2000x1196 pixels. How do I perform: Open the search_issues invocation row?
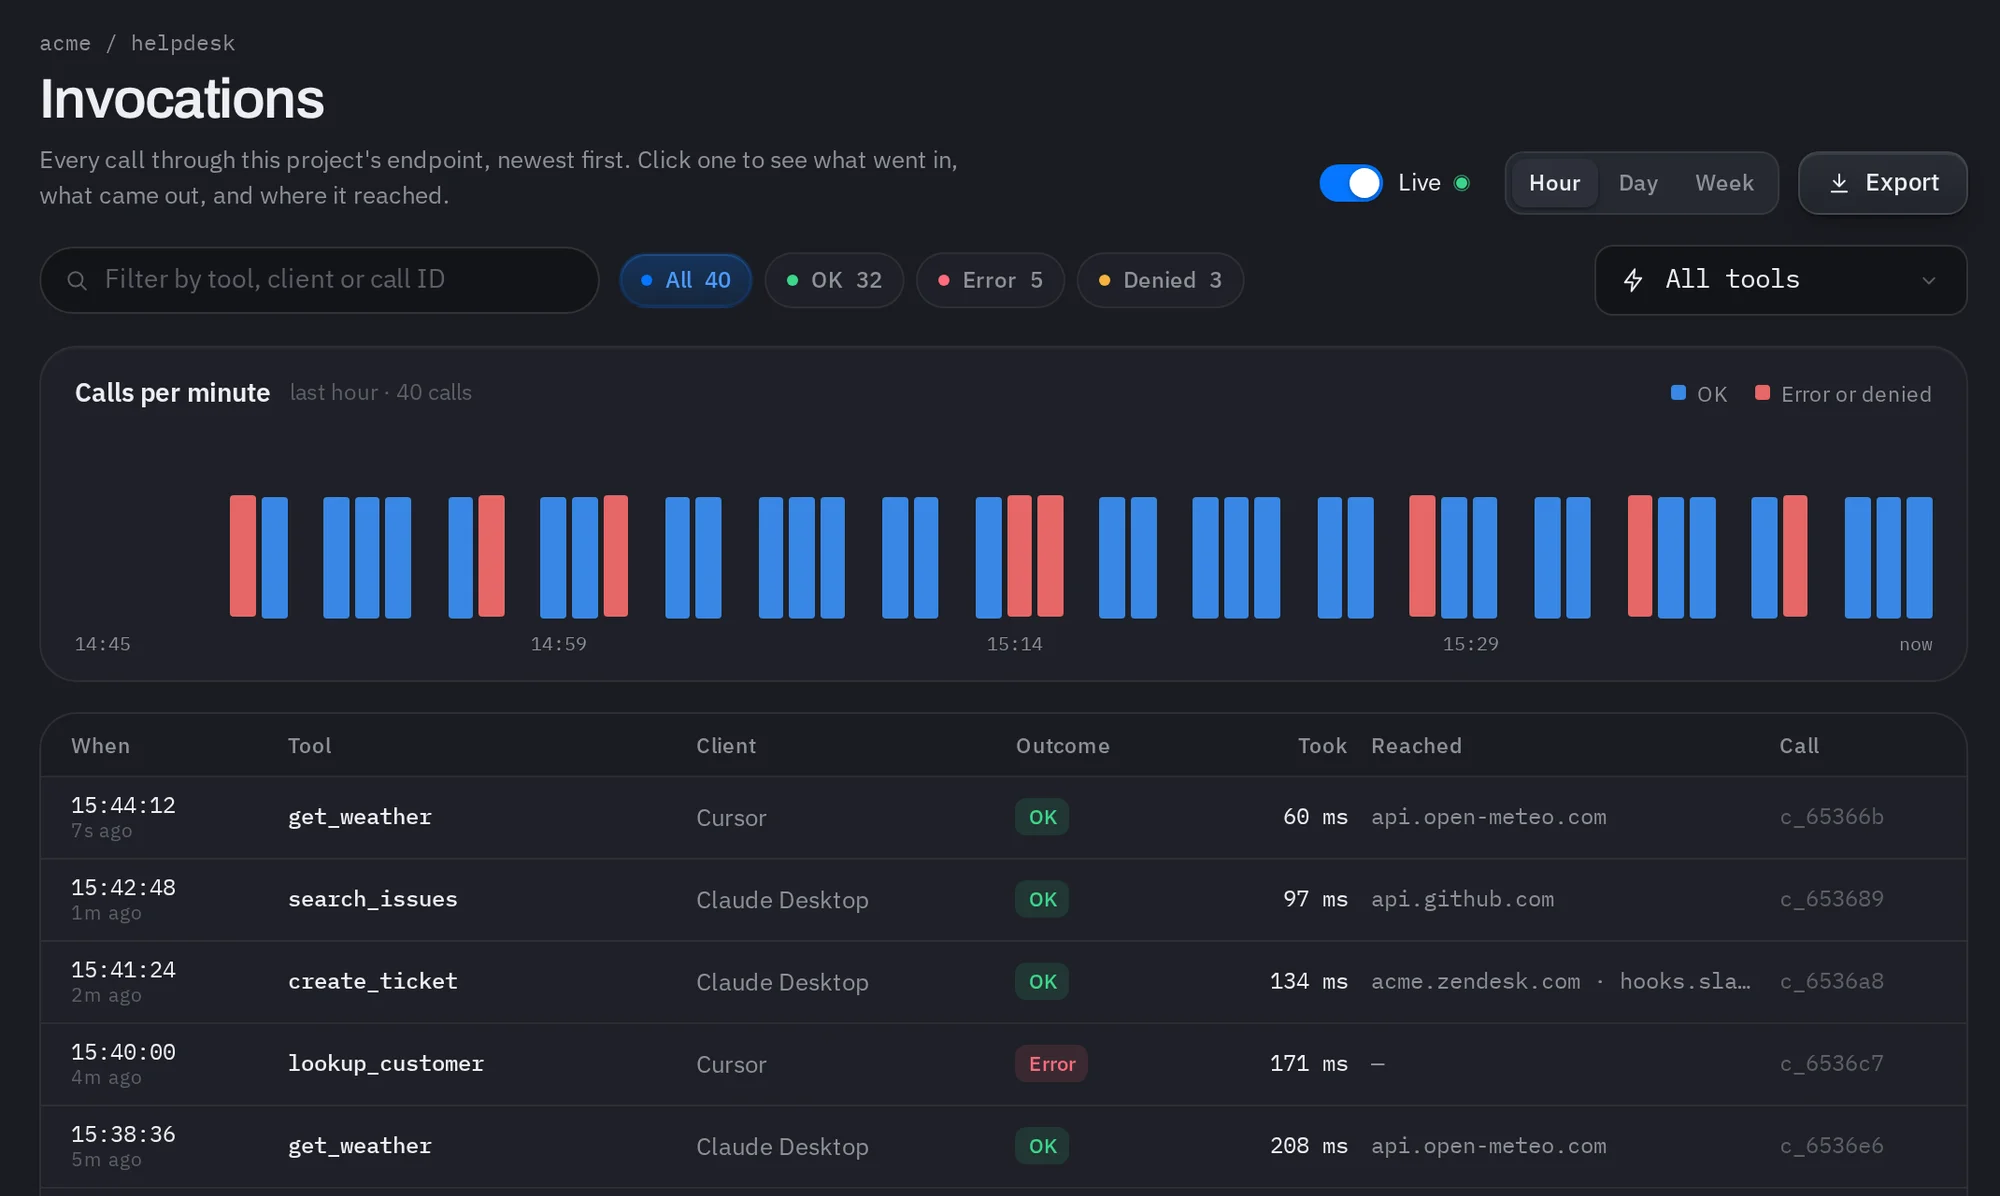(x=1003, y=900)
